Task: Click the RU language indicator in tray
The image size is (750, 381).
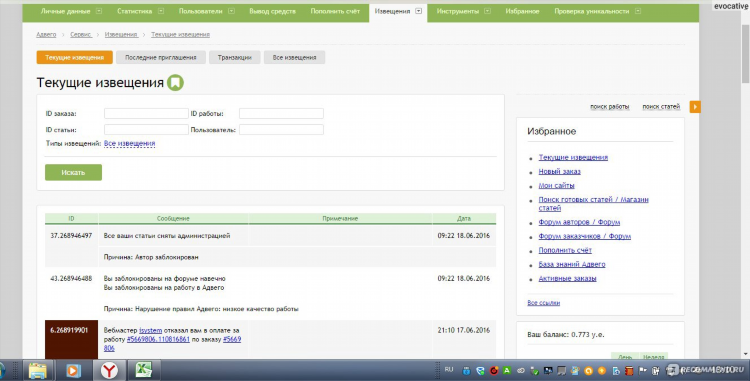Action: coord(449,370)
